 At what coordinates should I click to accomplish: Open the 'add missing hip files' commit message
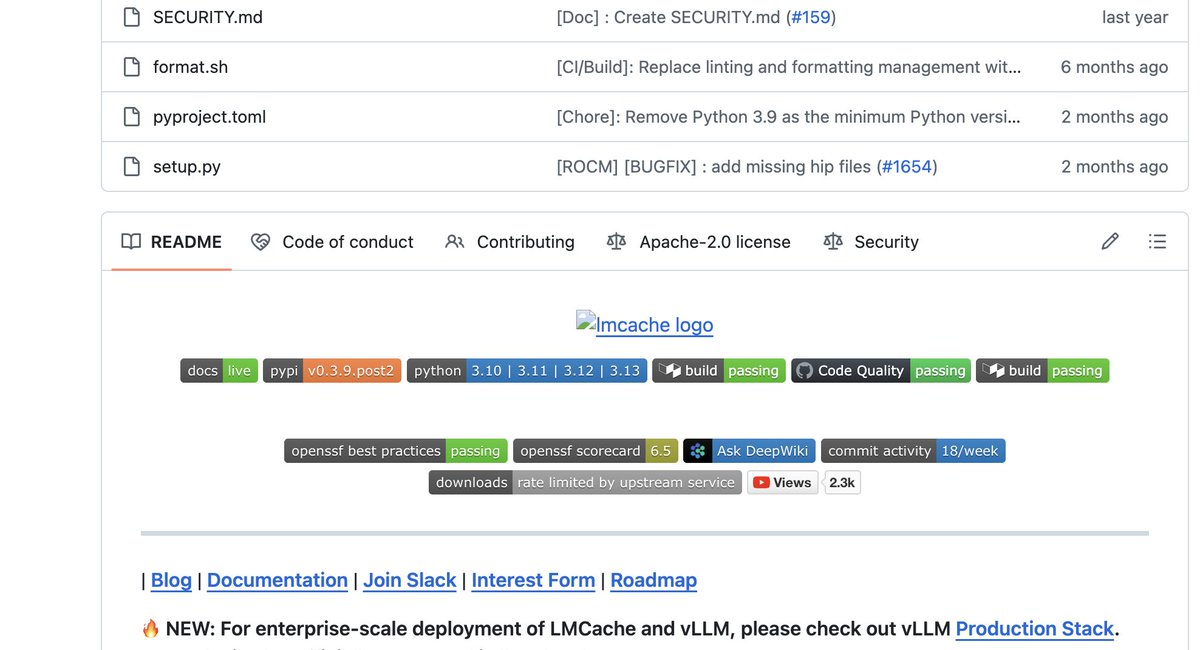click(x=714, y=167)
